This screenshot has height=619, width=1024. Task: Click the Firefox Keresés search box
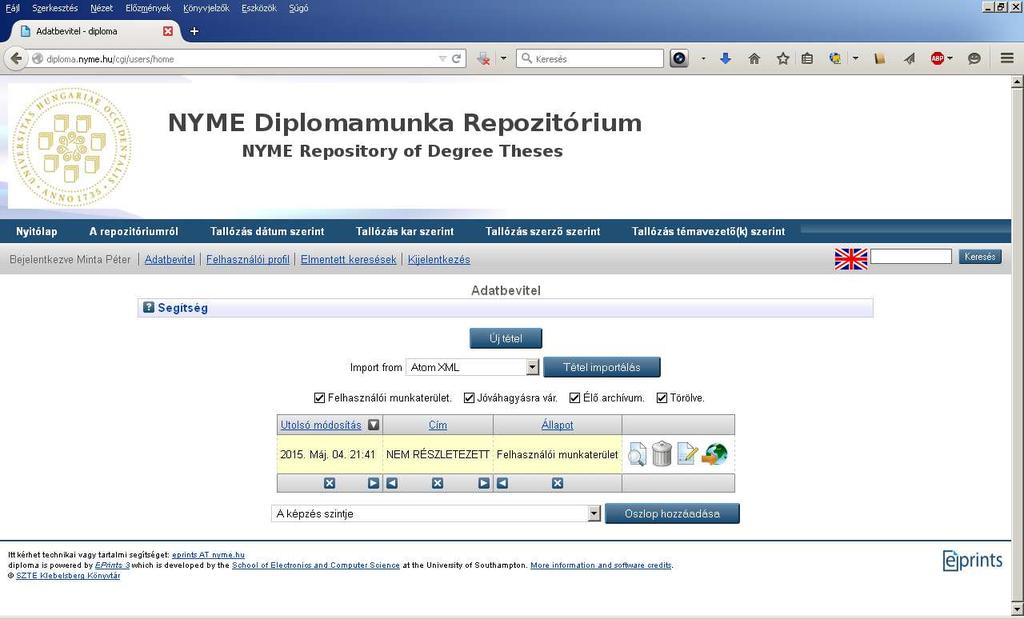tap(590, 59)
